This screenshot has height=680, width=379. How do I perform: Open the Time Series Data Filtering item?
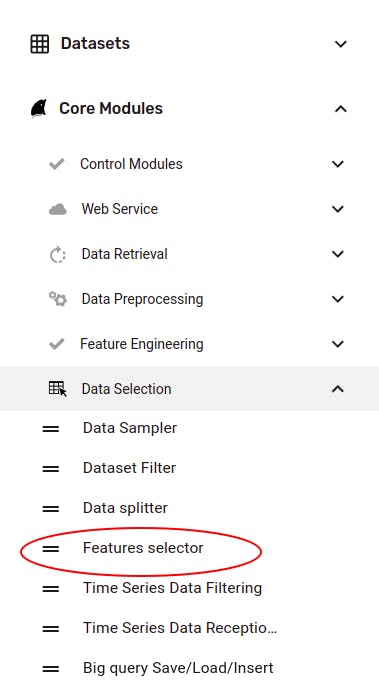[172, 588]
